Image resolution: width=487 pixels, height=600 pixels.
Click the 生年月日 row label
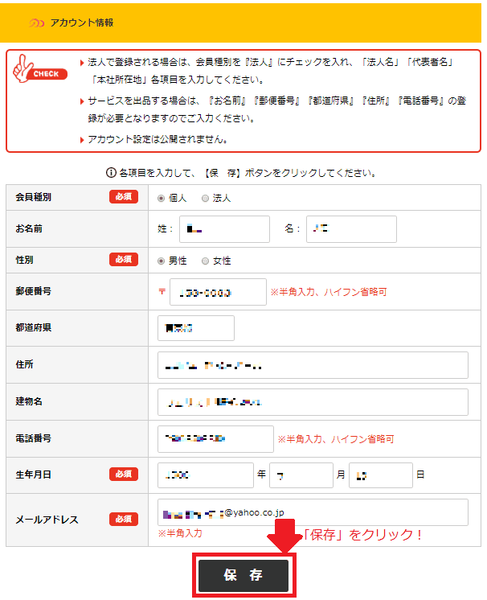[33, 475]
